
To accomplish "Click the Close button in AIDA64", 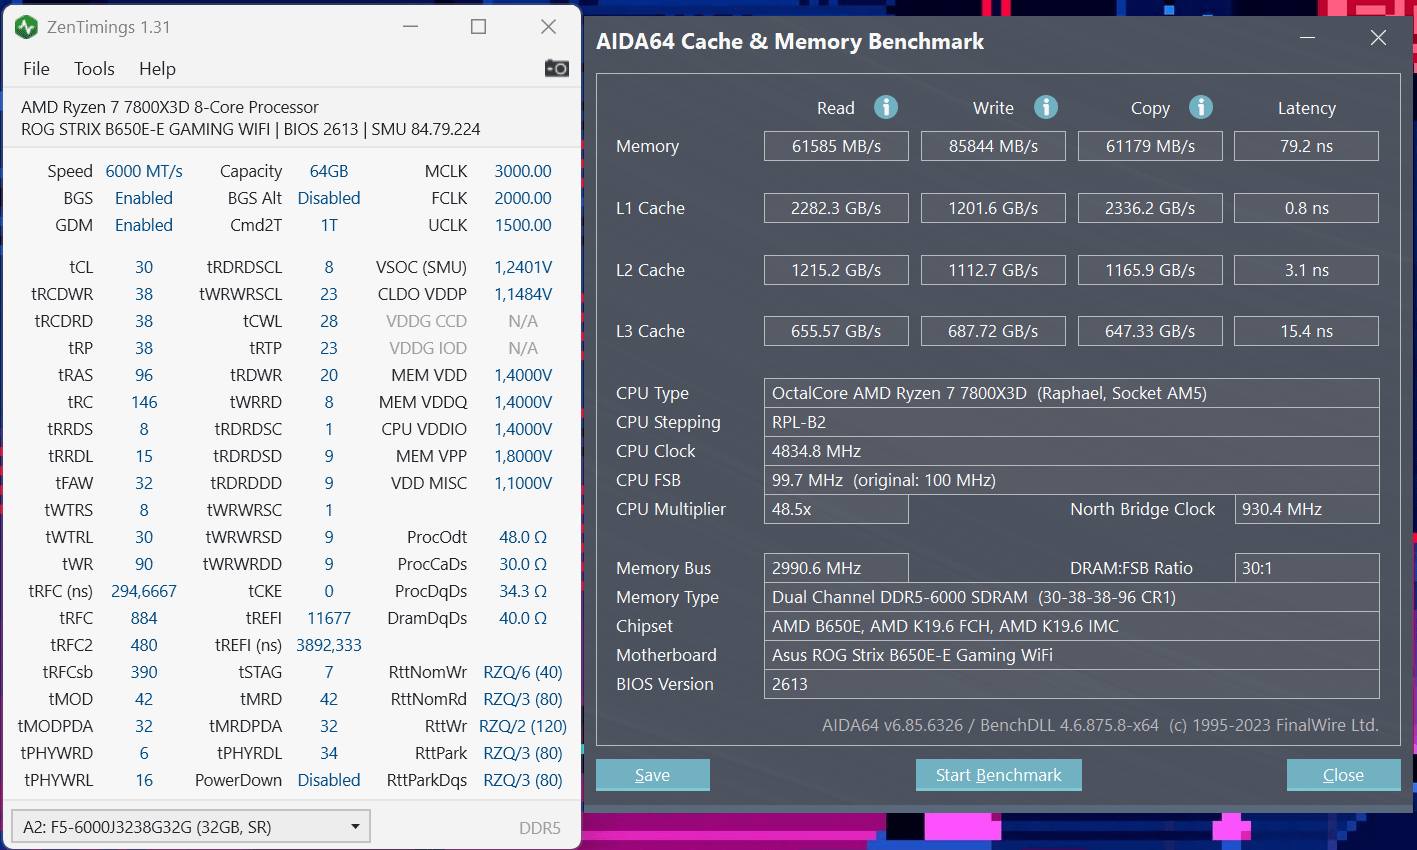I will (1343, 775).
